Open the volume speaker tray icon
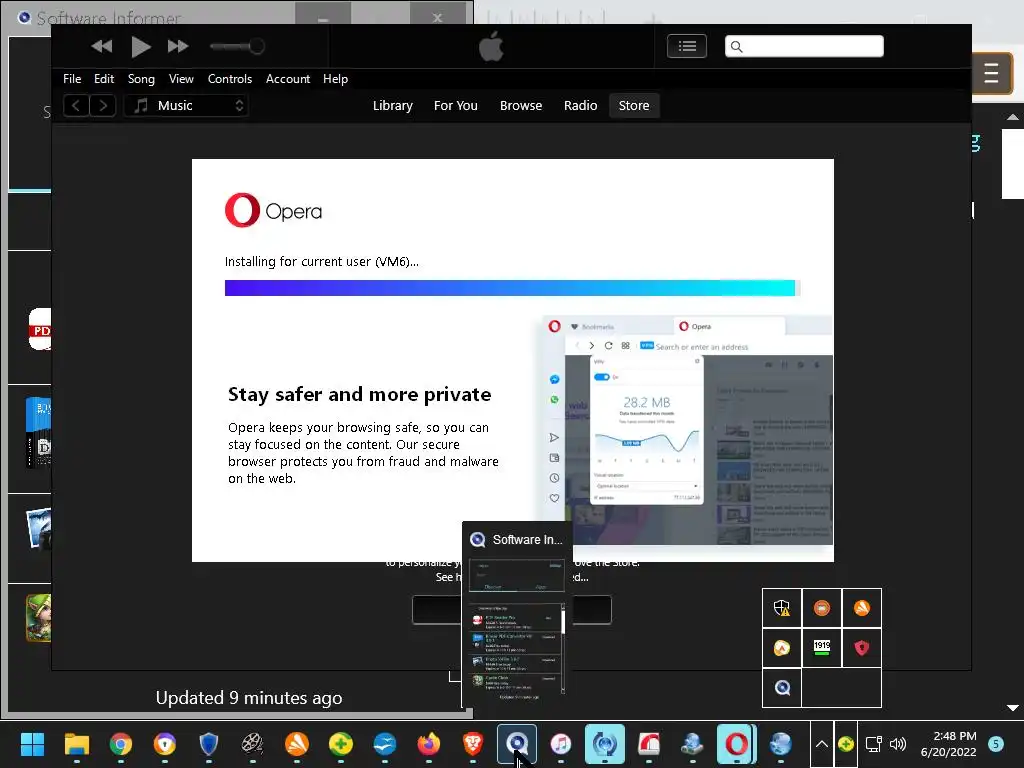The image size is (1024, 768). coord(899,744)
